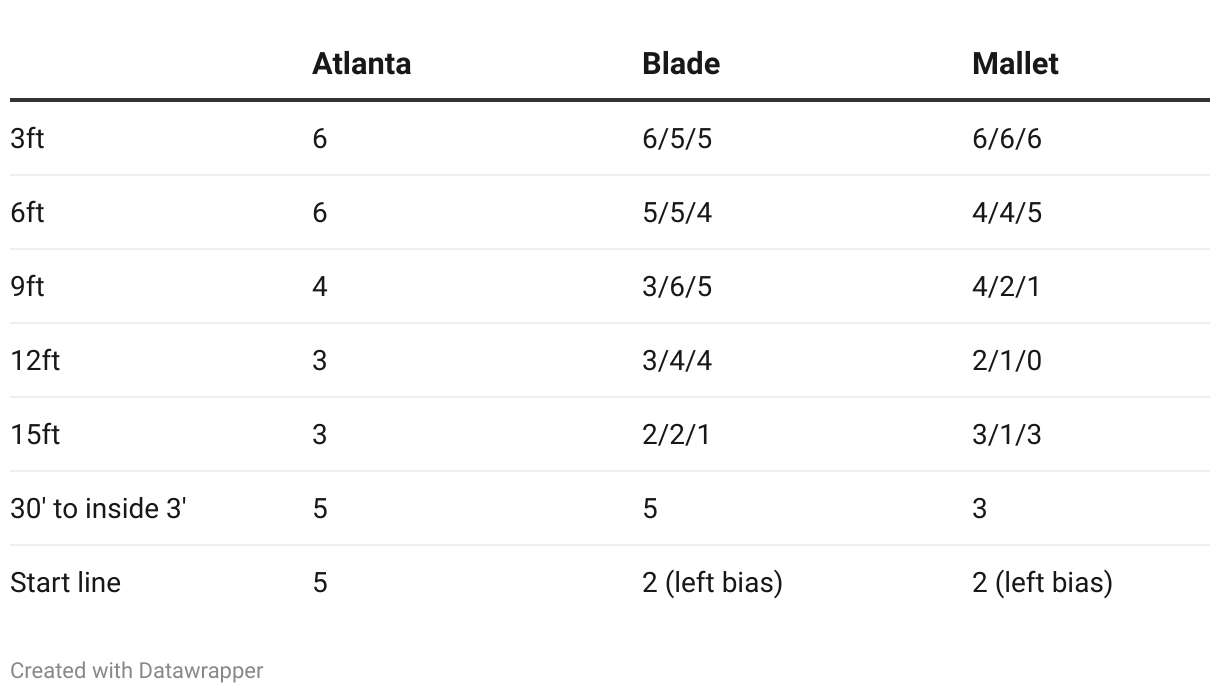Click the Blade 9ft value 3/6/5

coord(677,286)
